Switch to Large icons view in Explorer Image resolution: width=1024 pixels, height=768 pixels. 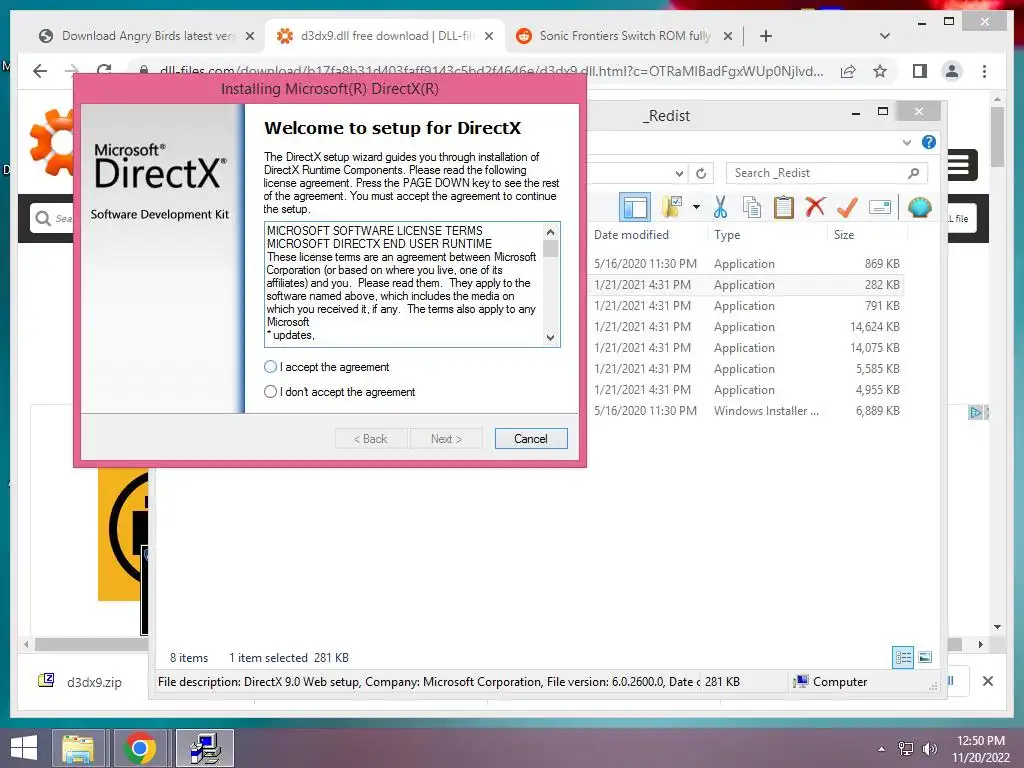click(x=925, y=657)
